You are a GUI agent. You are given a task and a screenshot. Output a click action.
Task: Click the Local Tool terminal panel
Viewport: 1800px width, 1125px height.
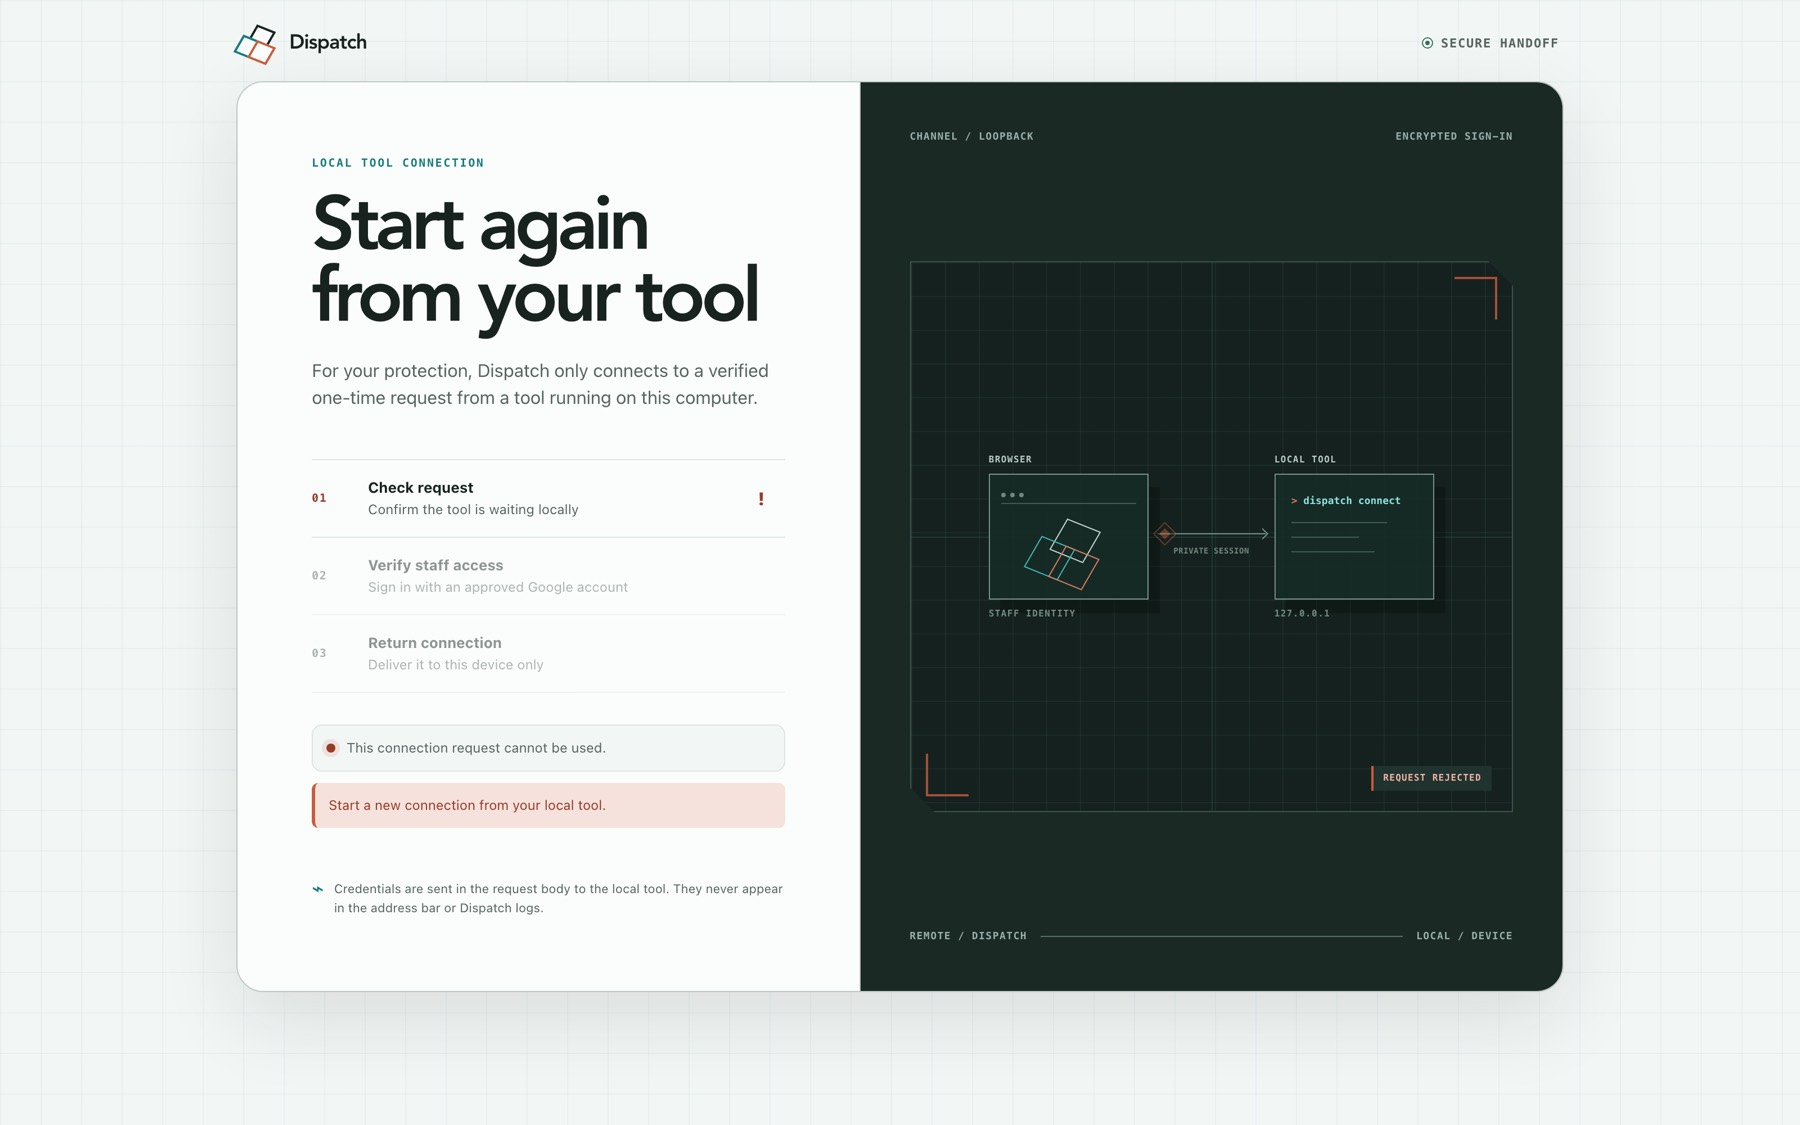point(1354,537)
